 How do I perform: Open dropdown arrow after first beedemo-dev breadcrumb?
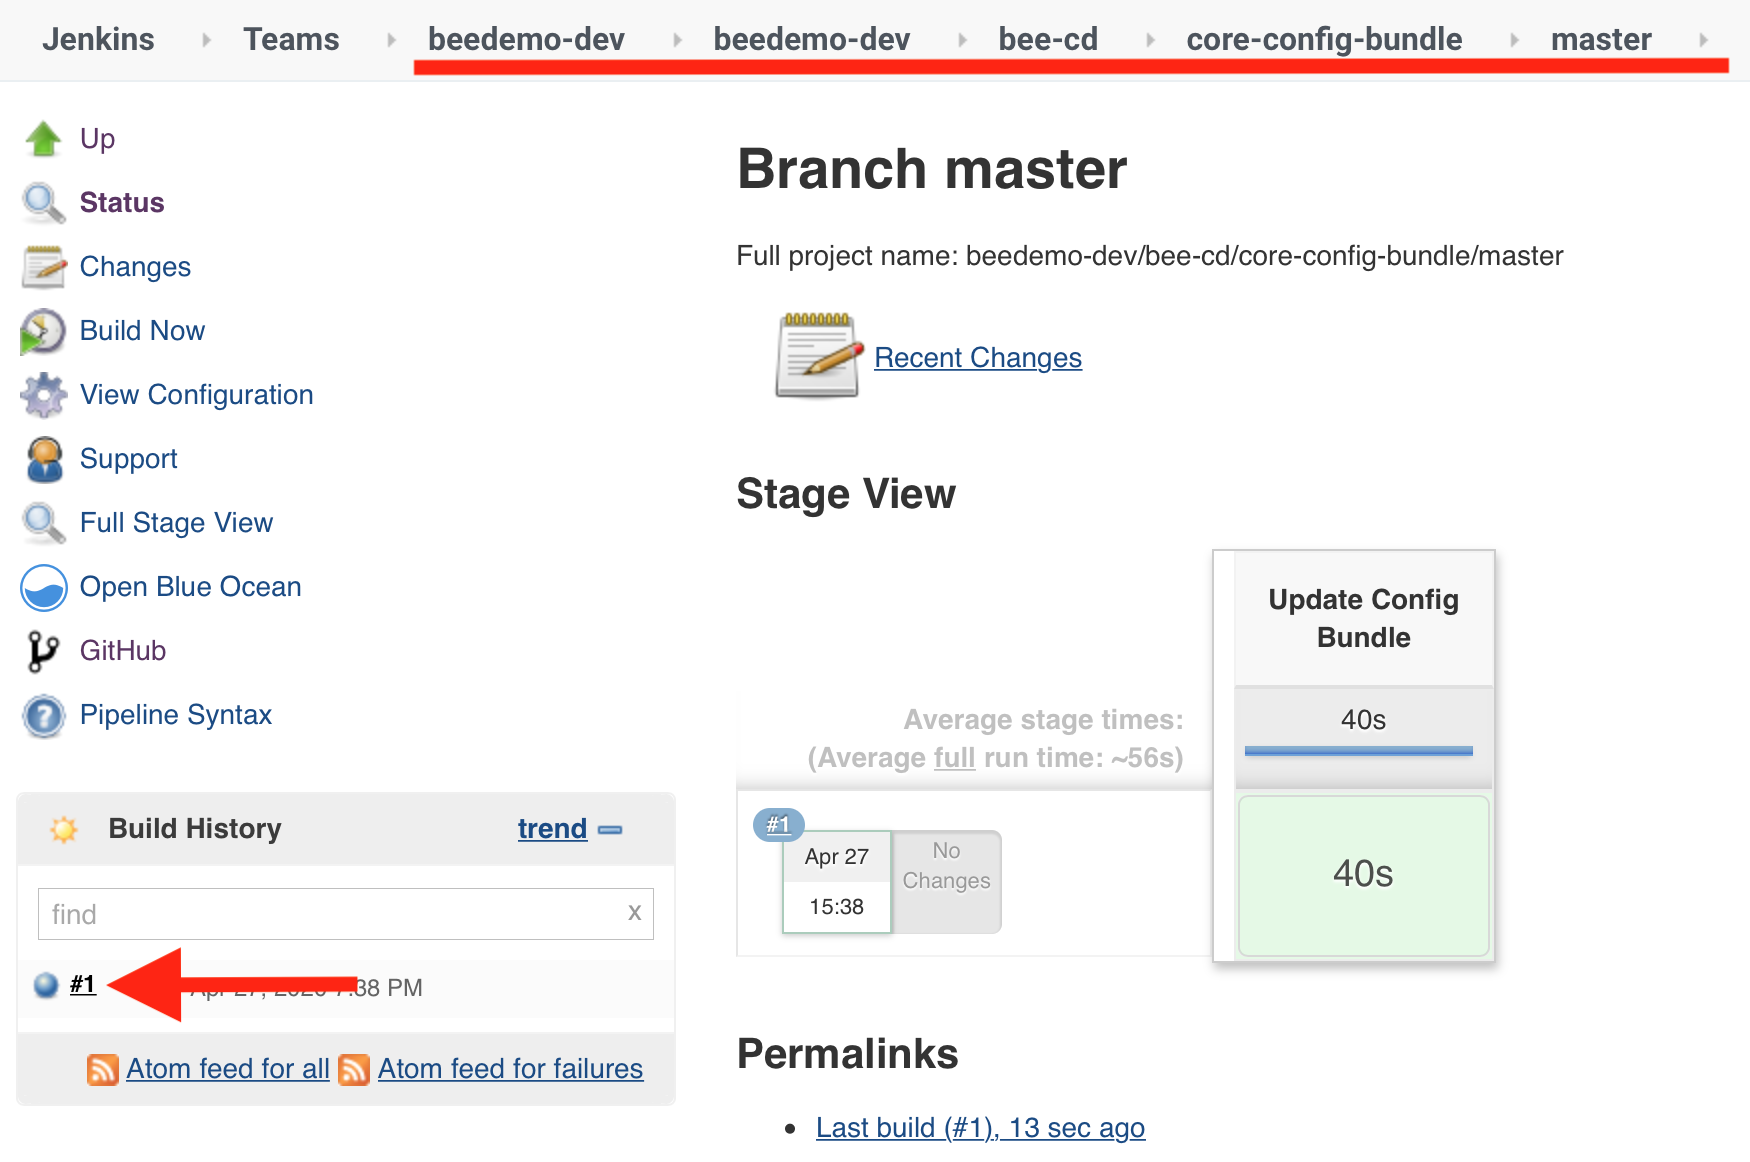pos(677,40)
